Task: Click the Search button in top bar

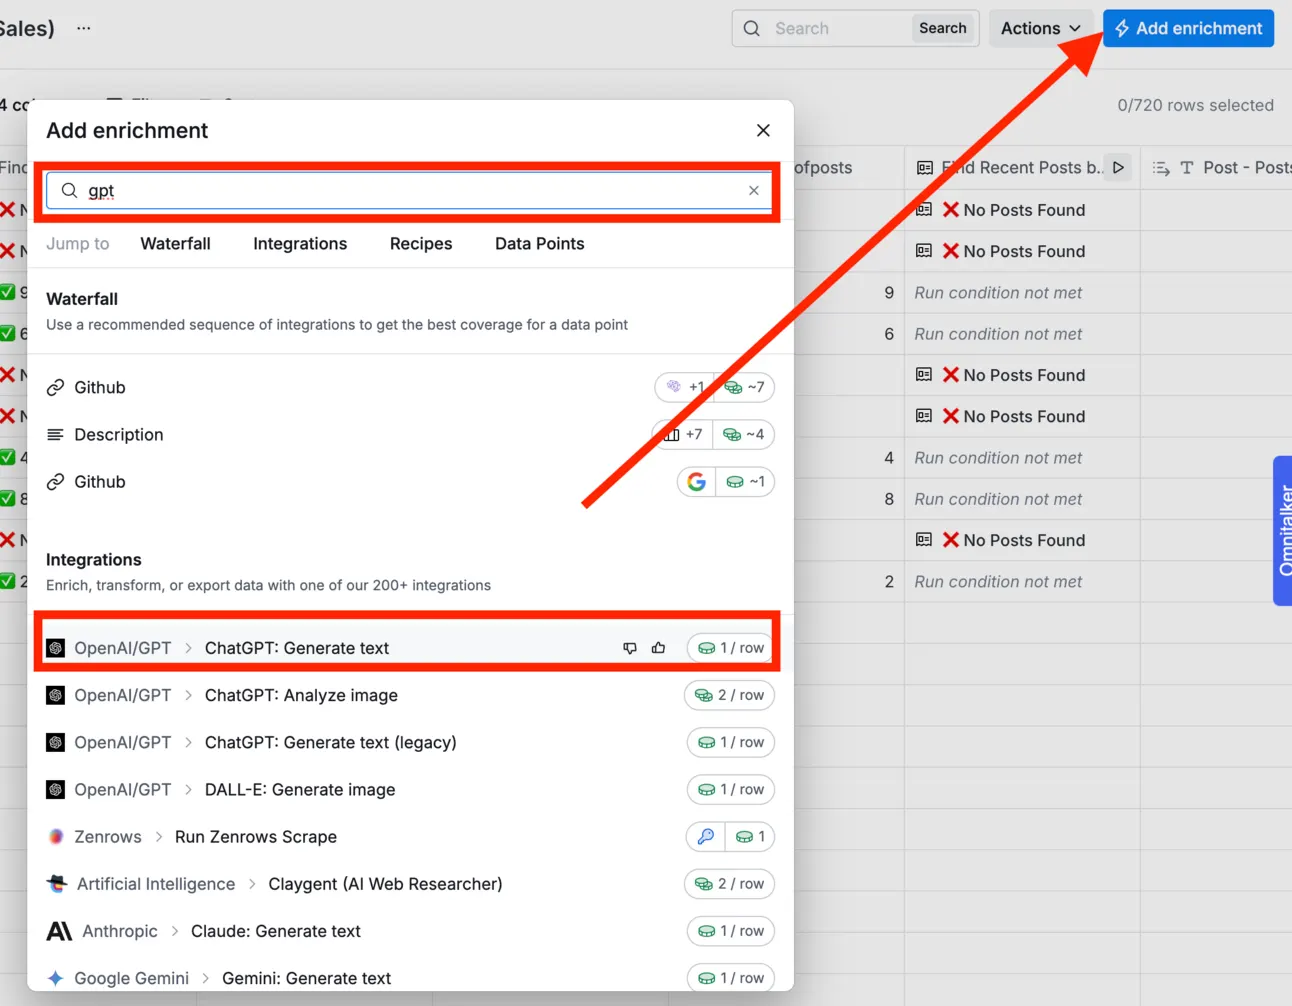Action: tap(943, 28)
